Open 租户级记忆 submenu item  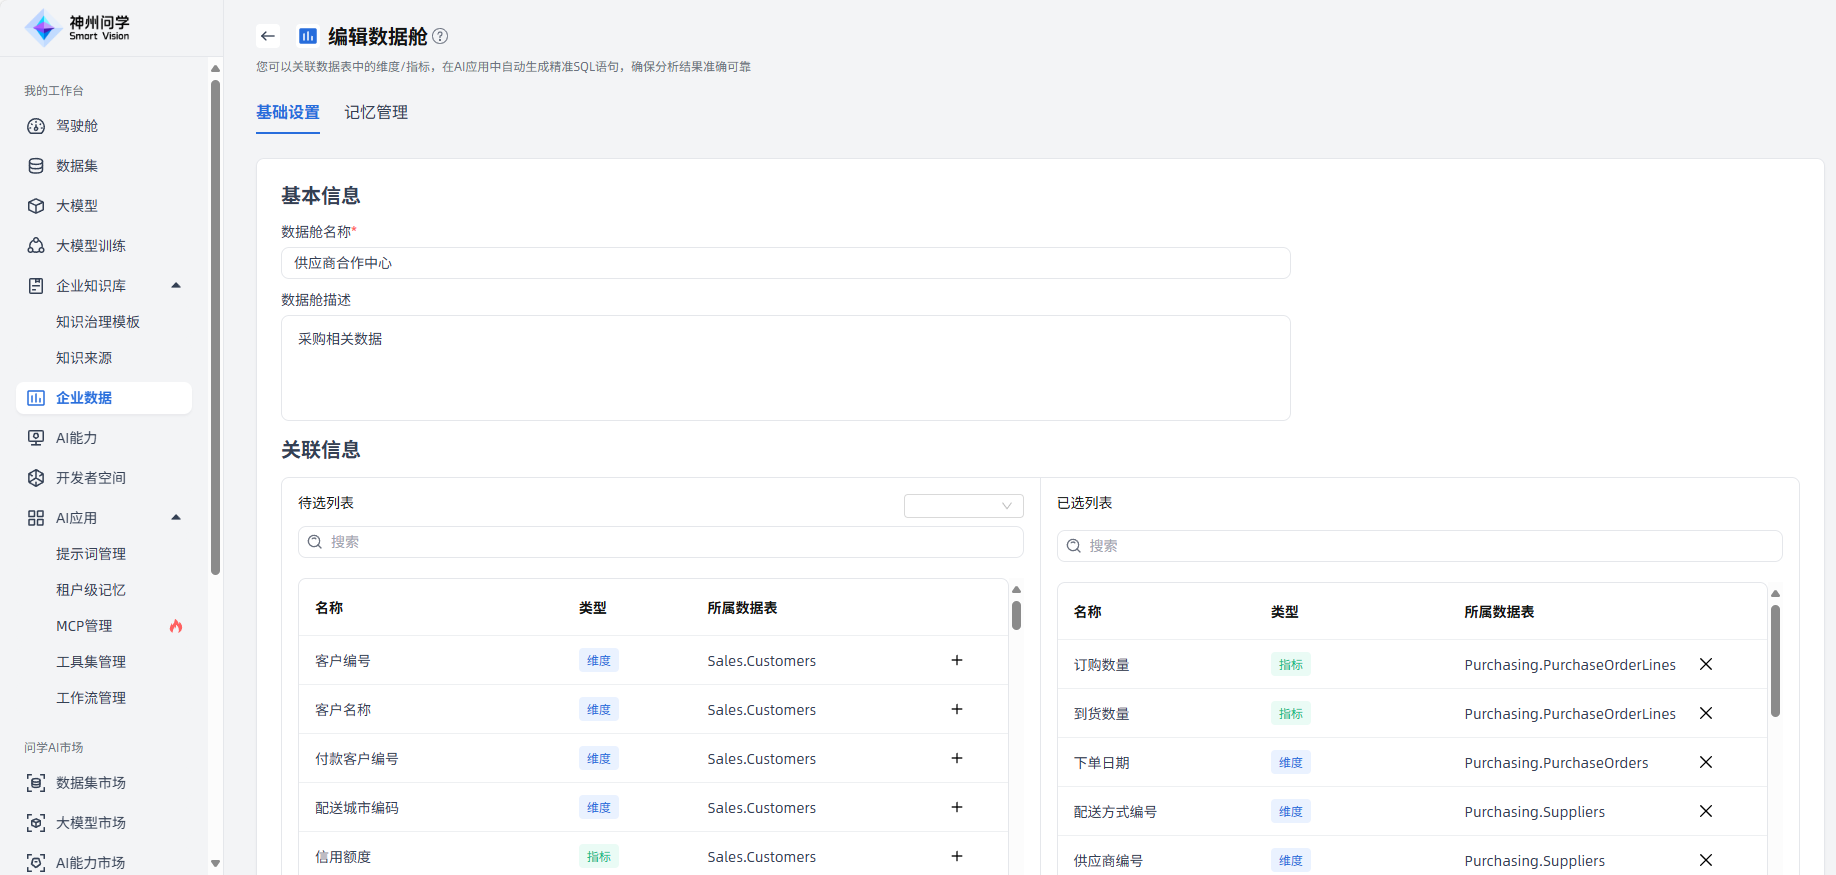(x=91, y=590)
